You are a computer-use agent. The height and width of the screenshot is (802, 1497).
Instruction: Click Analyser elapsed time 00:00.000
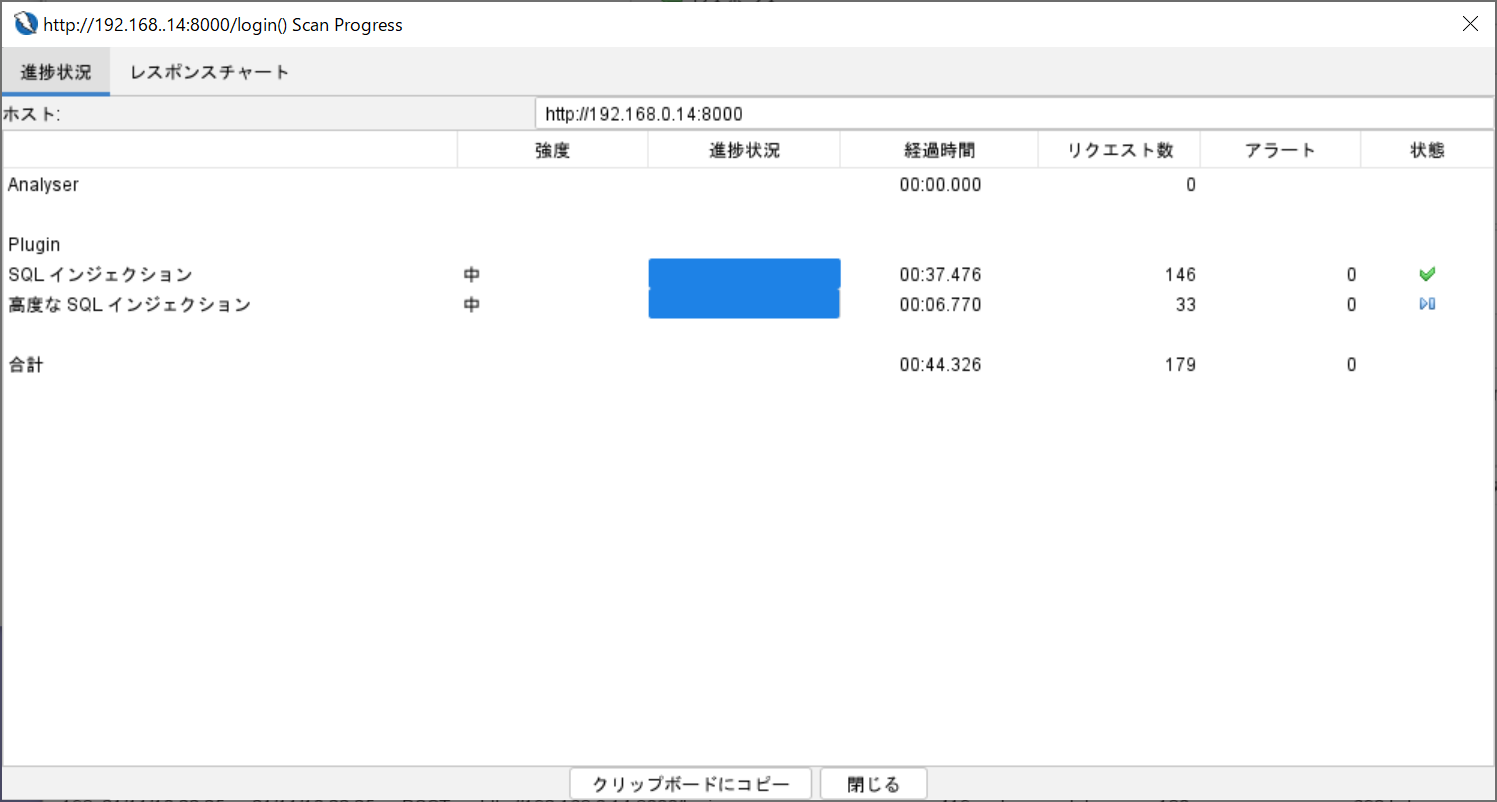click(x=940, y=184)
